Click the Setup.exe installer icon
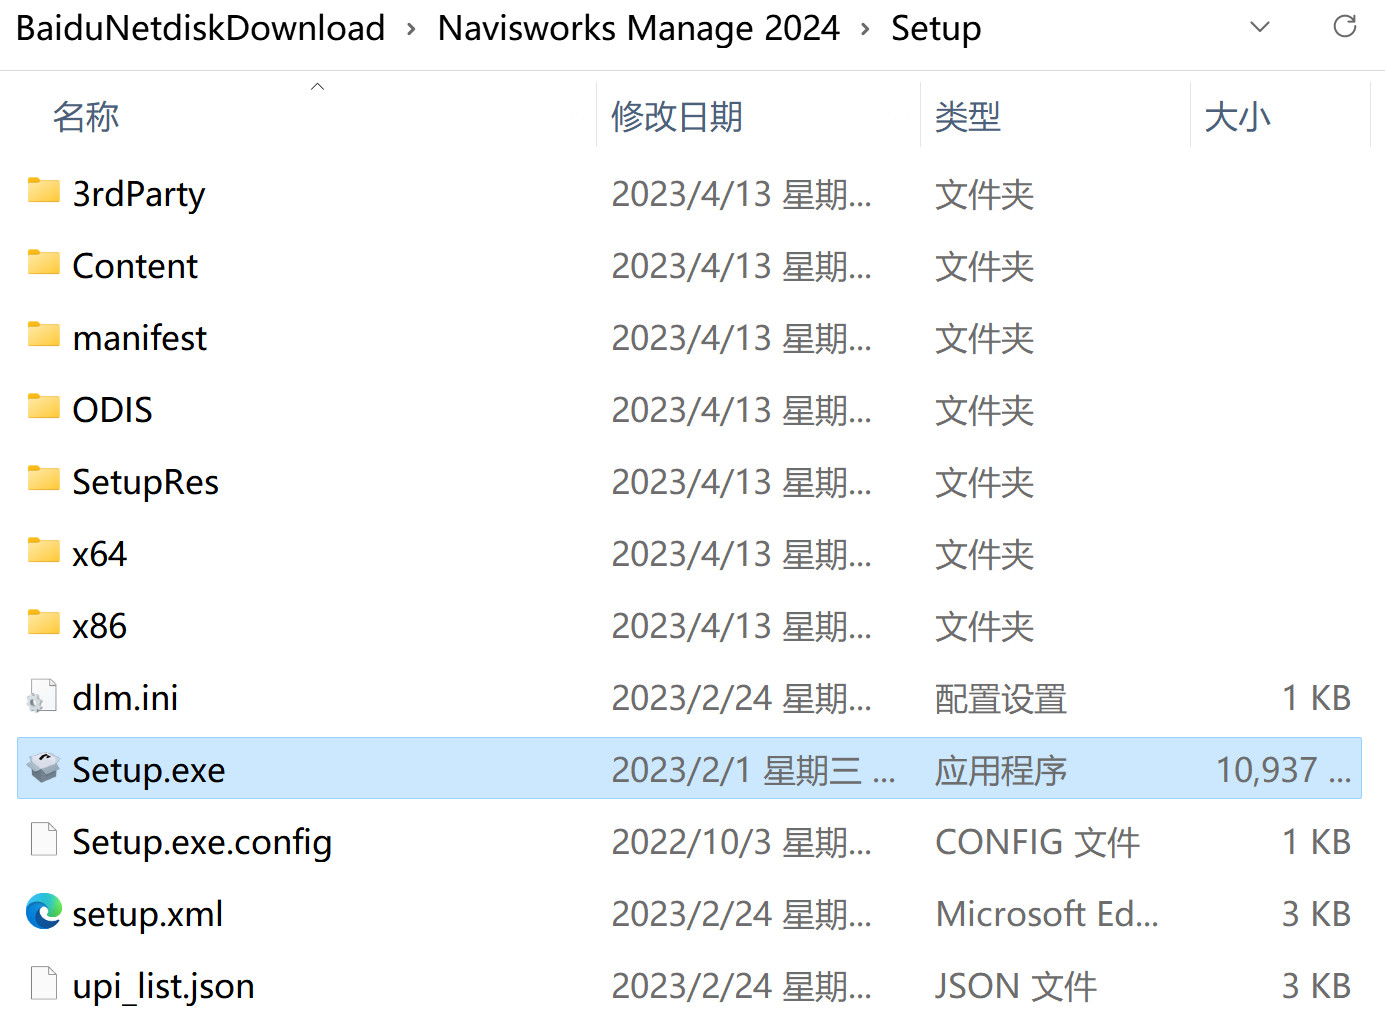 [x=43, y=767]
